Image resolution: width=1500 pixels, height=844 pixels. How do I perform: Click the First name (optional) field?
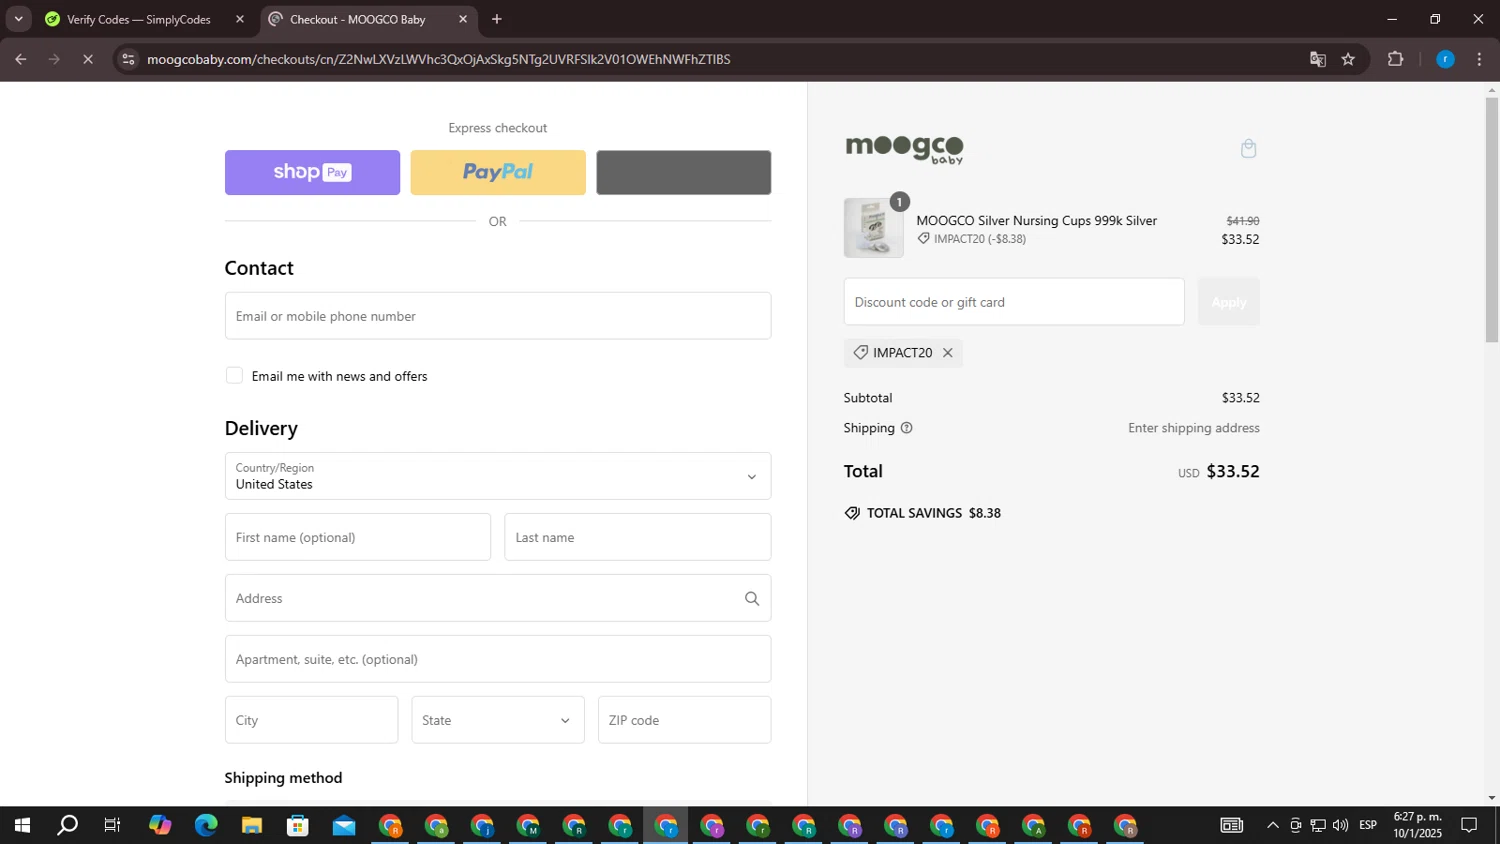[358, 537]
